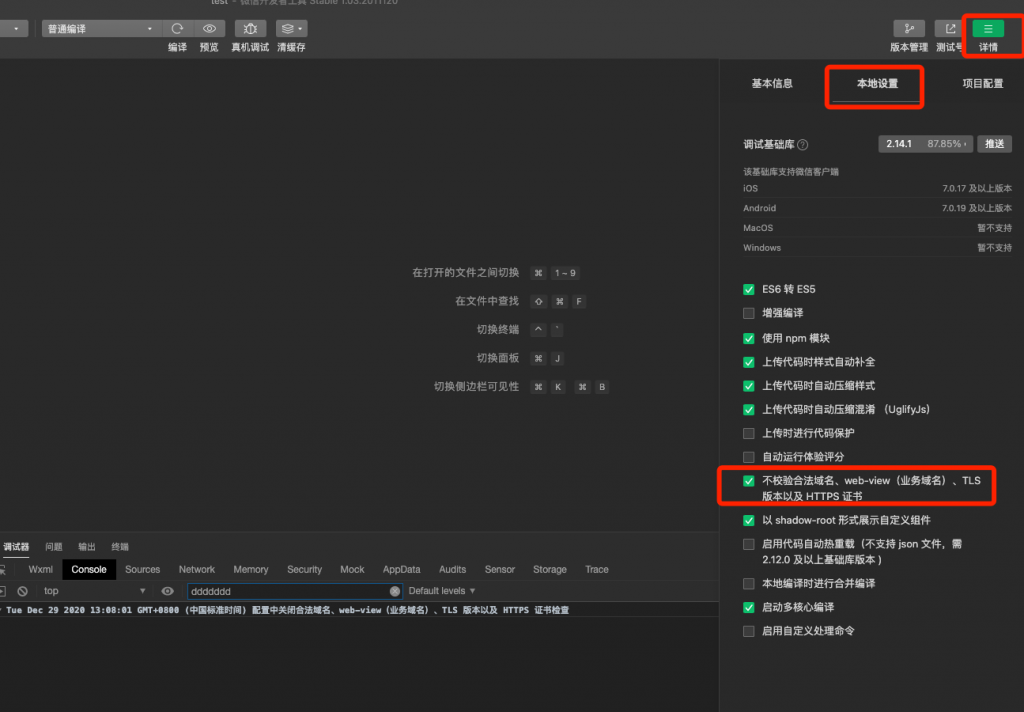Expand the 清缓存 clear cache dropdown
The height and width of the screenshot is (712, 1024).
pos(292,29)
